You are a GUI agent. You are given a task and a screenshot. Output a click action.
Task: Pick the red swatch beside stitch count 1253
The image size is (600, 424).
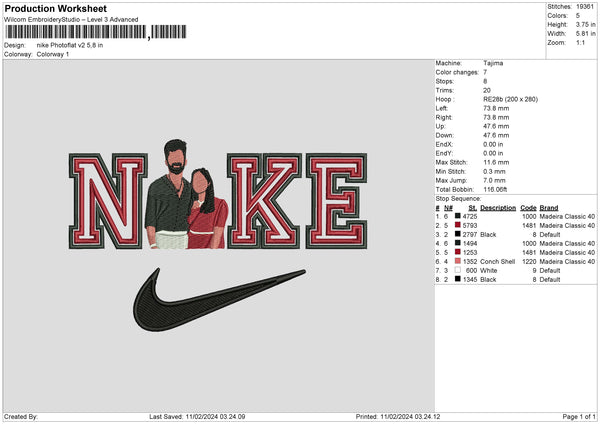458,252
